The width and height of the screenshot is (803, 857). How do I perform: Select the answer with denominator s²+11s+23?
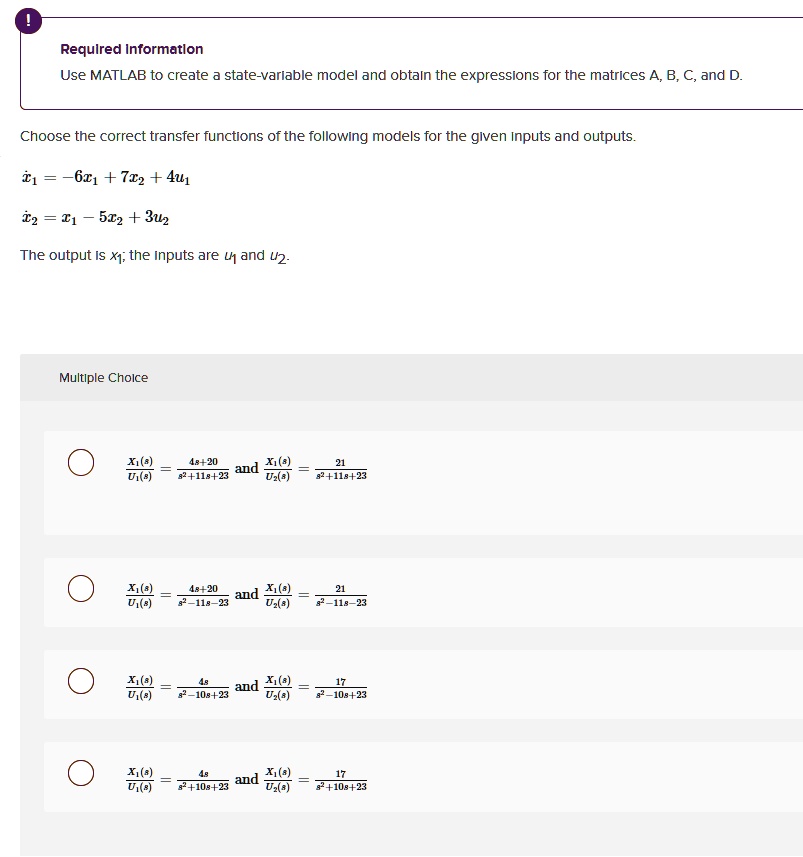[x=81, y=463]
